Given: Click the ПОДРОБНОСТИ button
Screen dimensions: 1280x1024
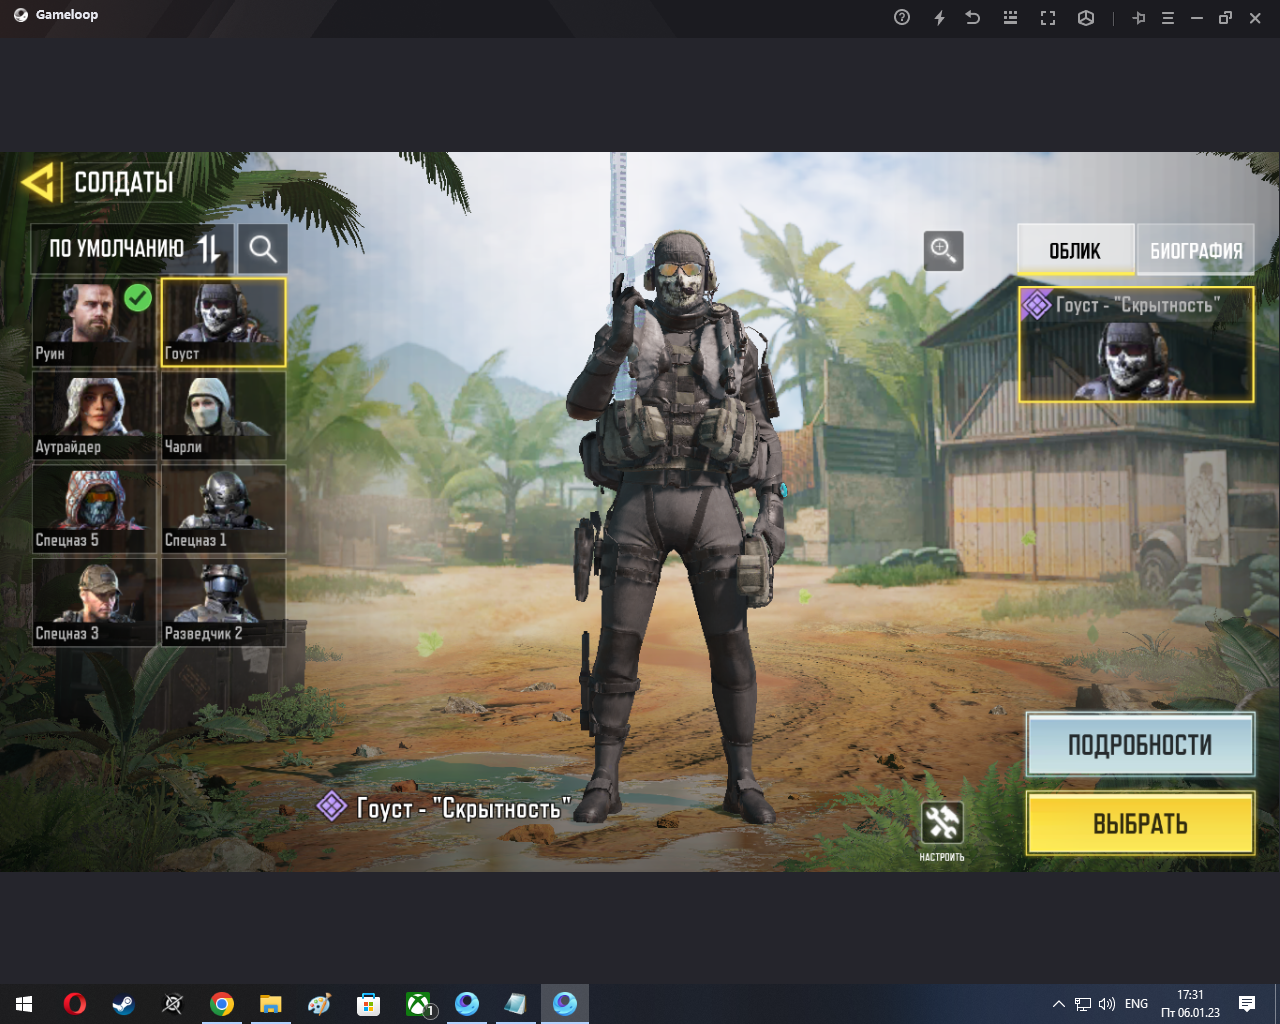Looking at the screenshot, I should [1140, 745].
